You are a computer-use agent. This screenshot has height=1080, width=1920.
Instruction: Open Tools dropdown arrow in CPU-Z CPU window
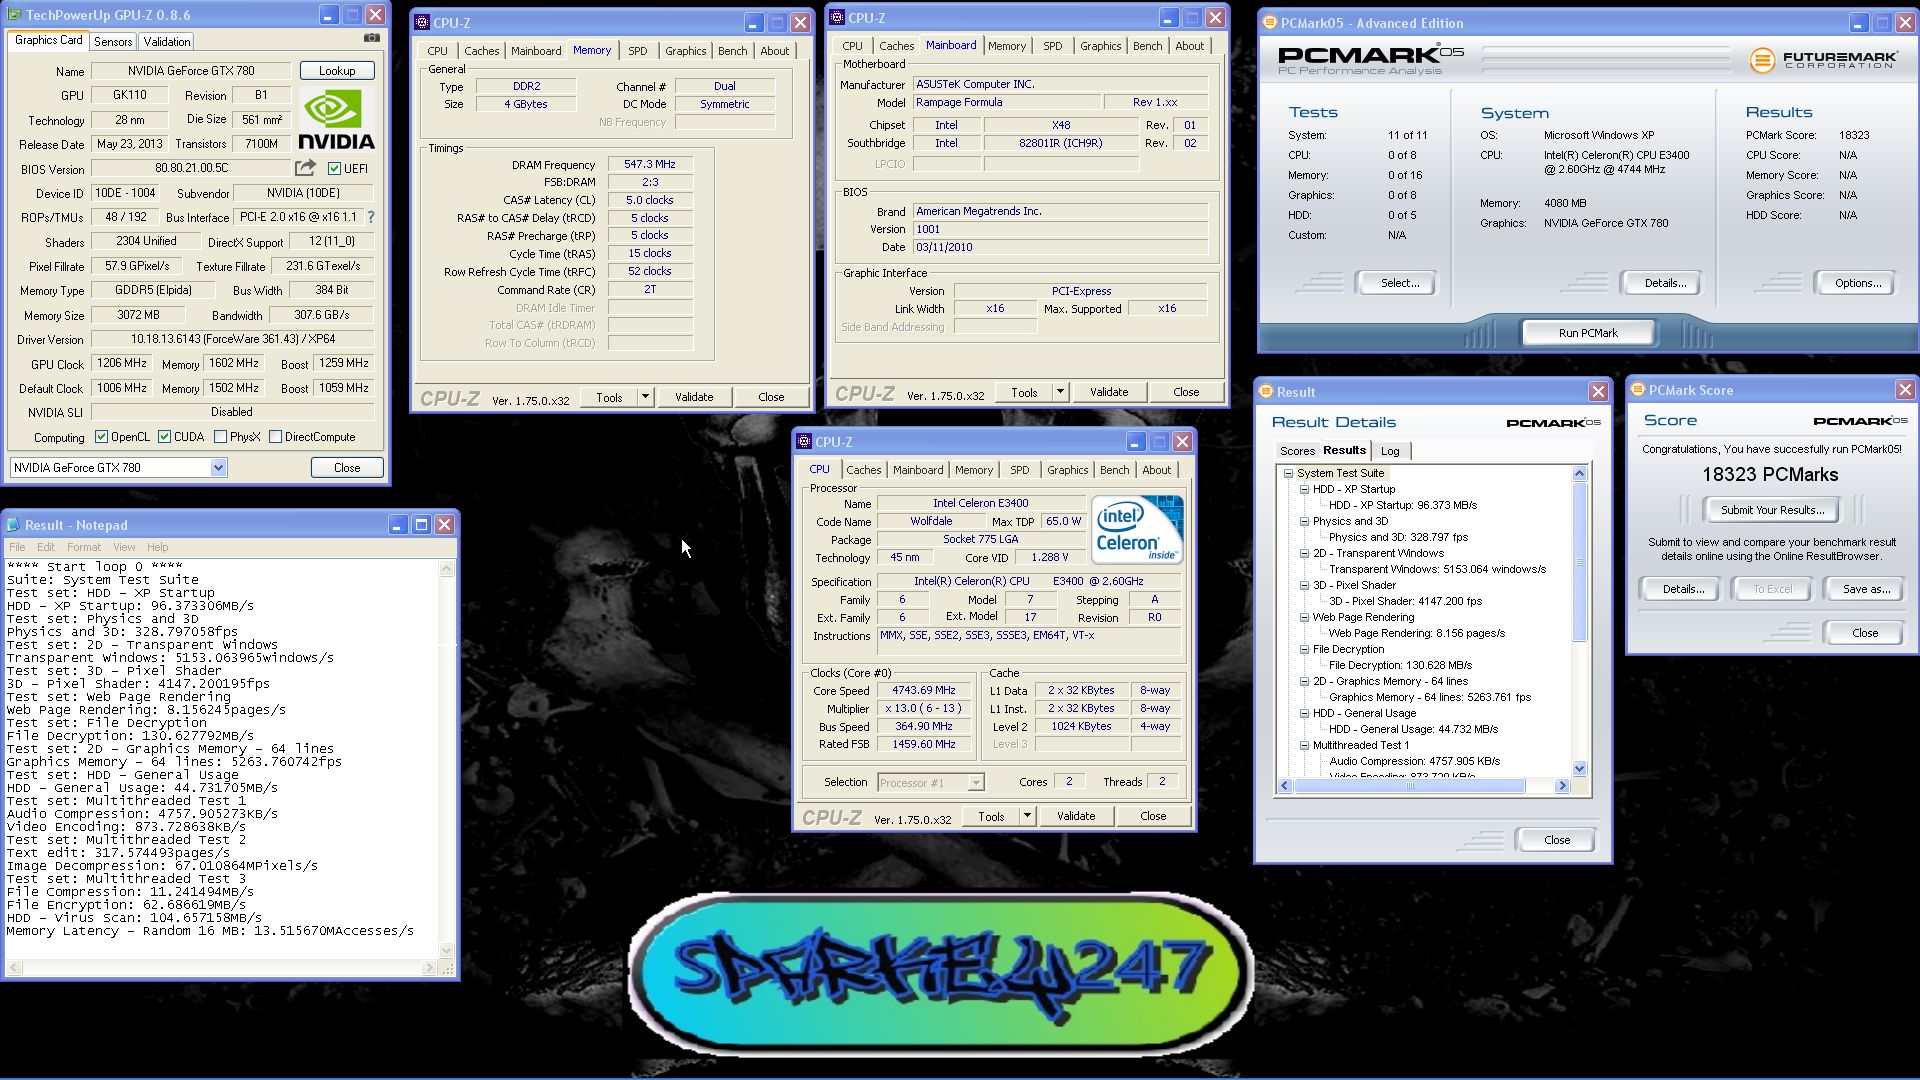1027,816
